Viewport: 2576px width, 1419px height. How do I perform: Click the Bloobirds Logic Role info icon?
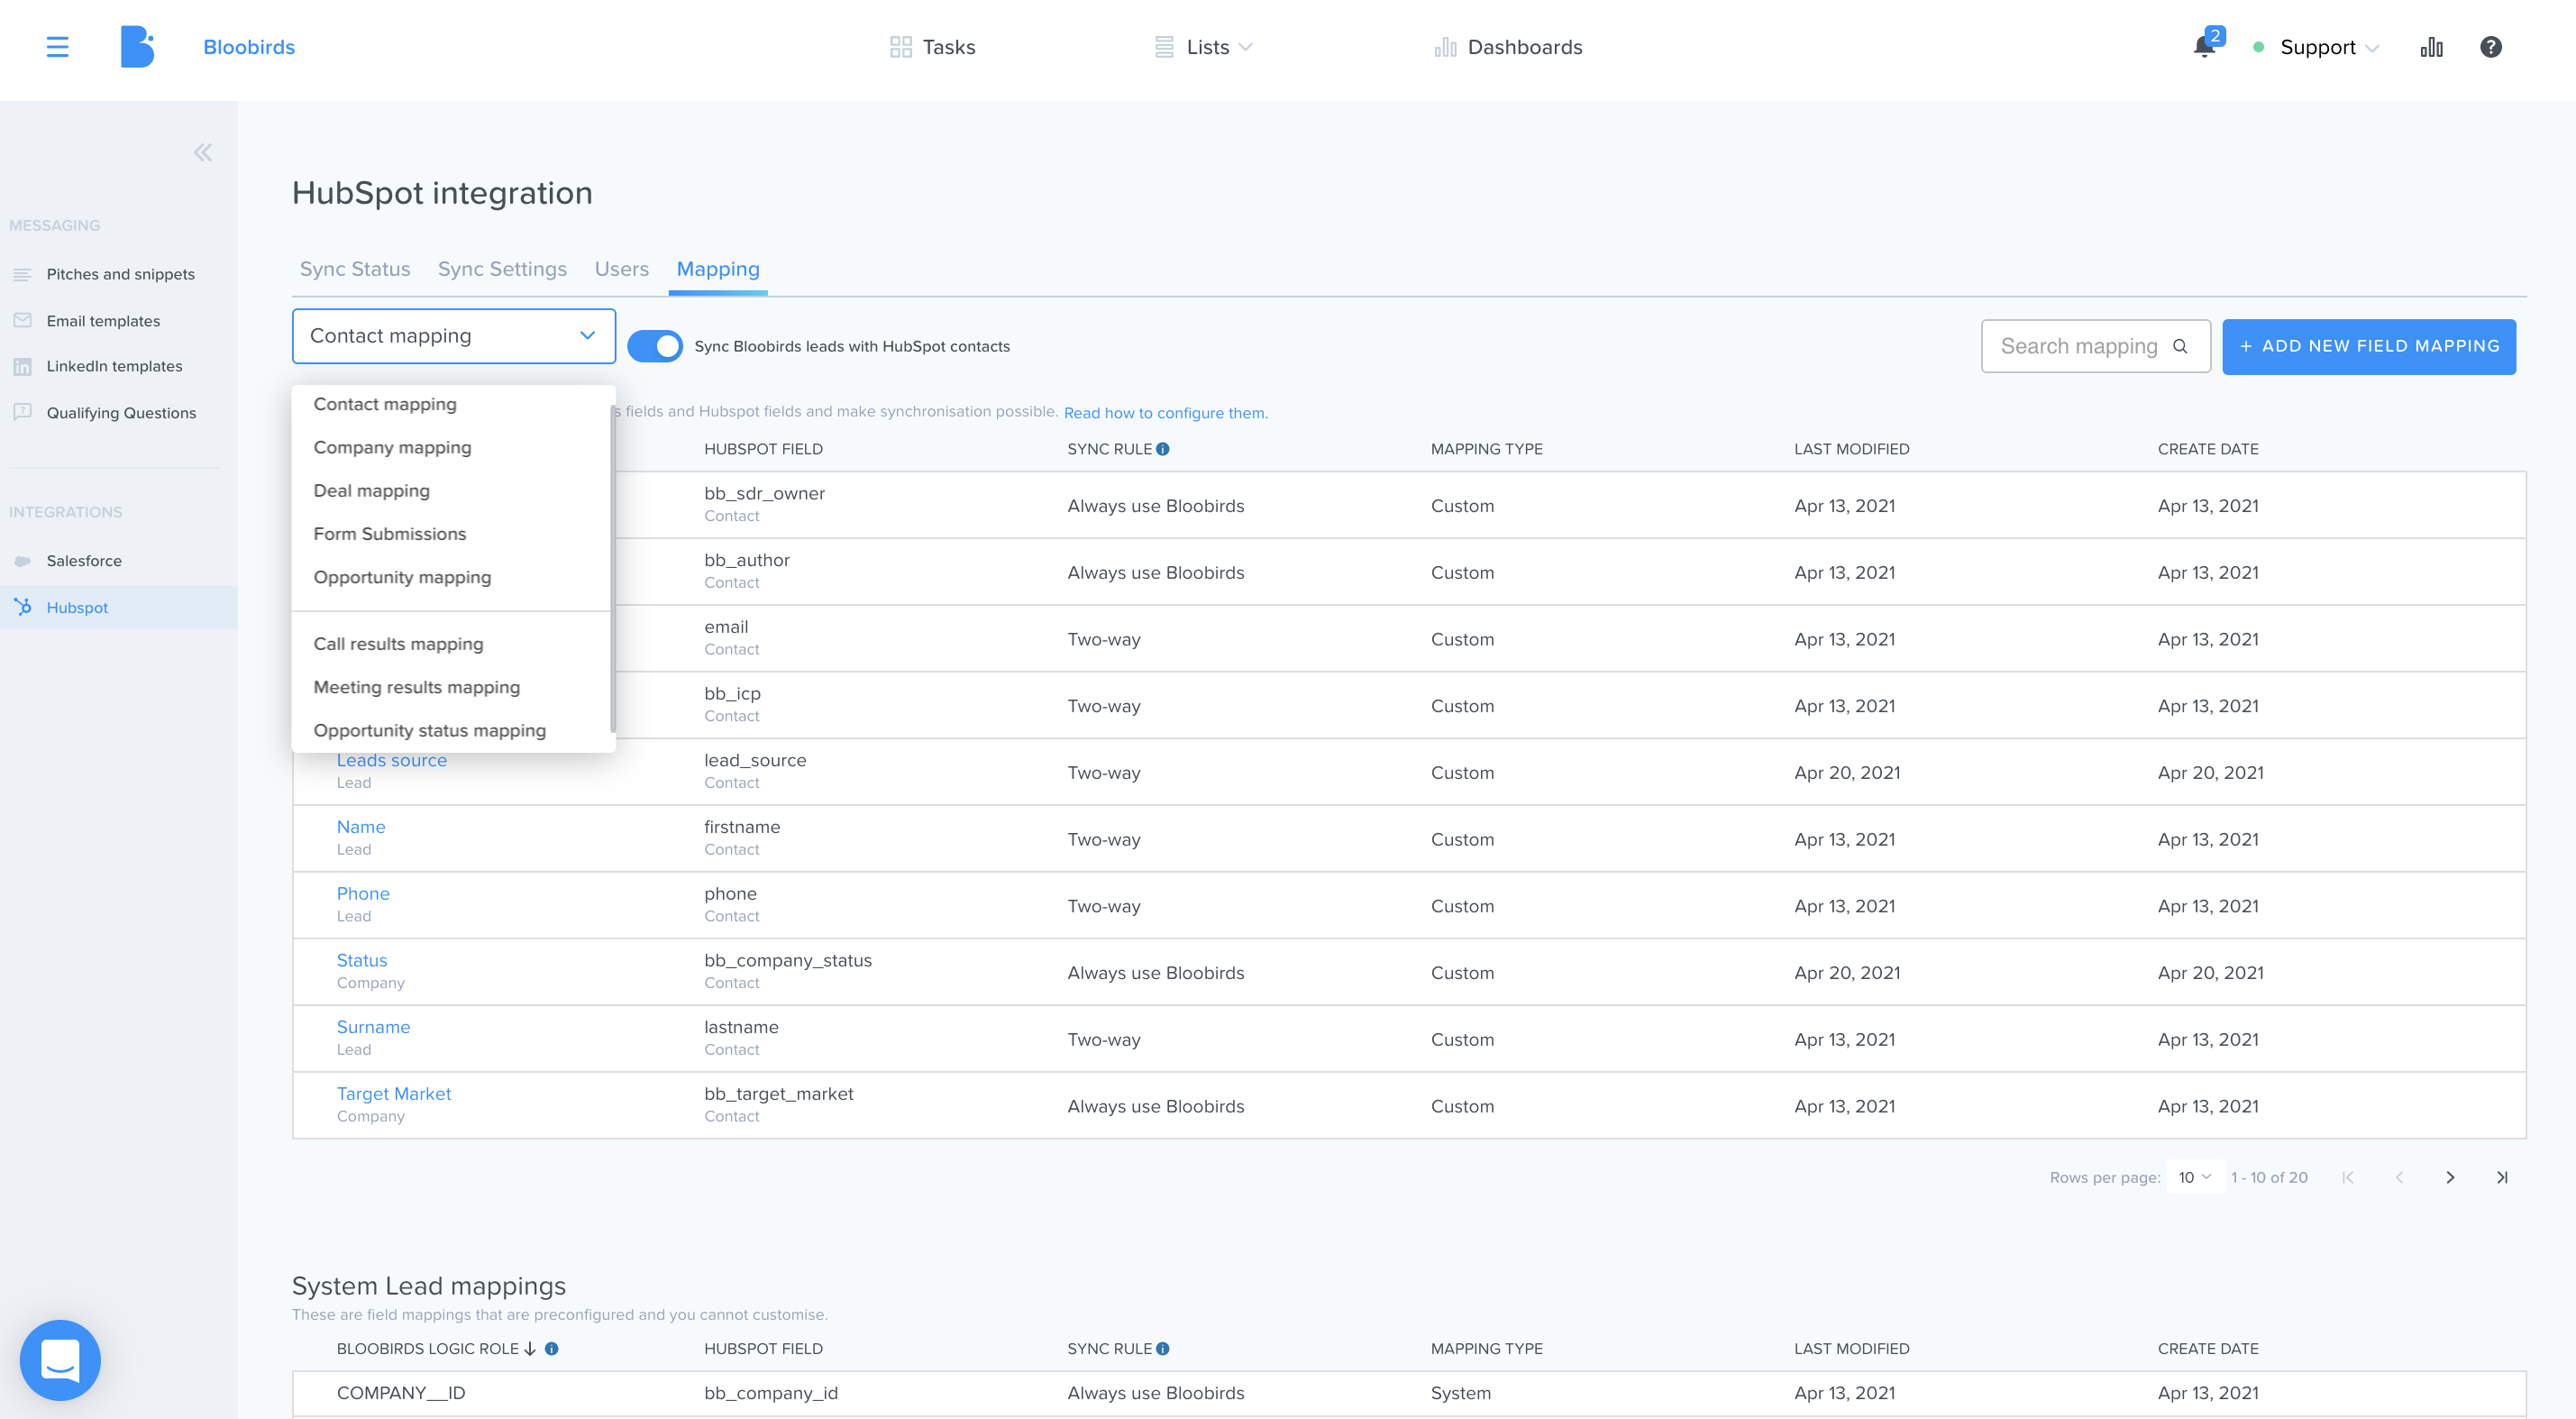tap(551, 1348)
